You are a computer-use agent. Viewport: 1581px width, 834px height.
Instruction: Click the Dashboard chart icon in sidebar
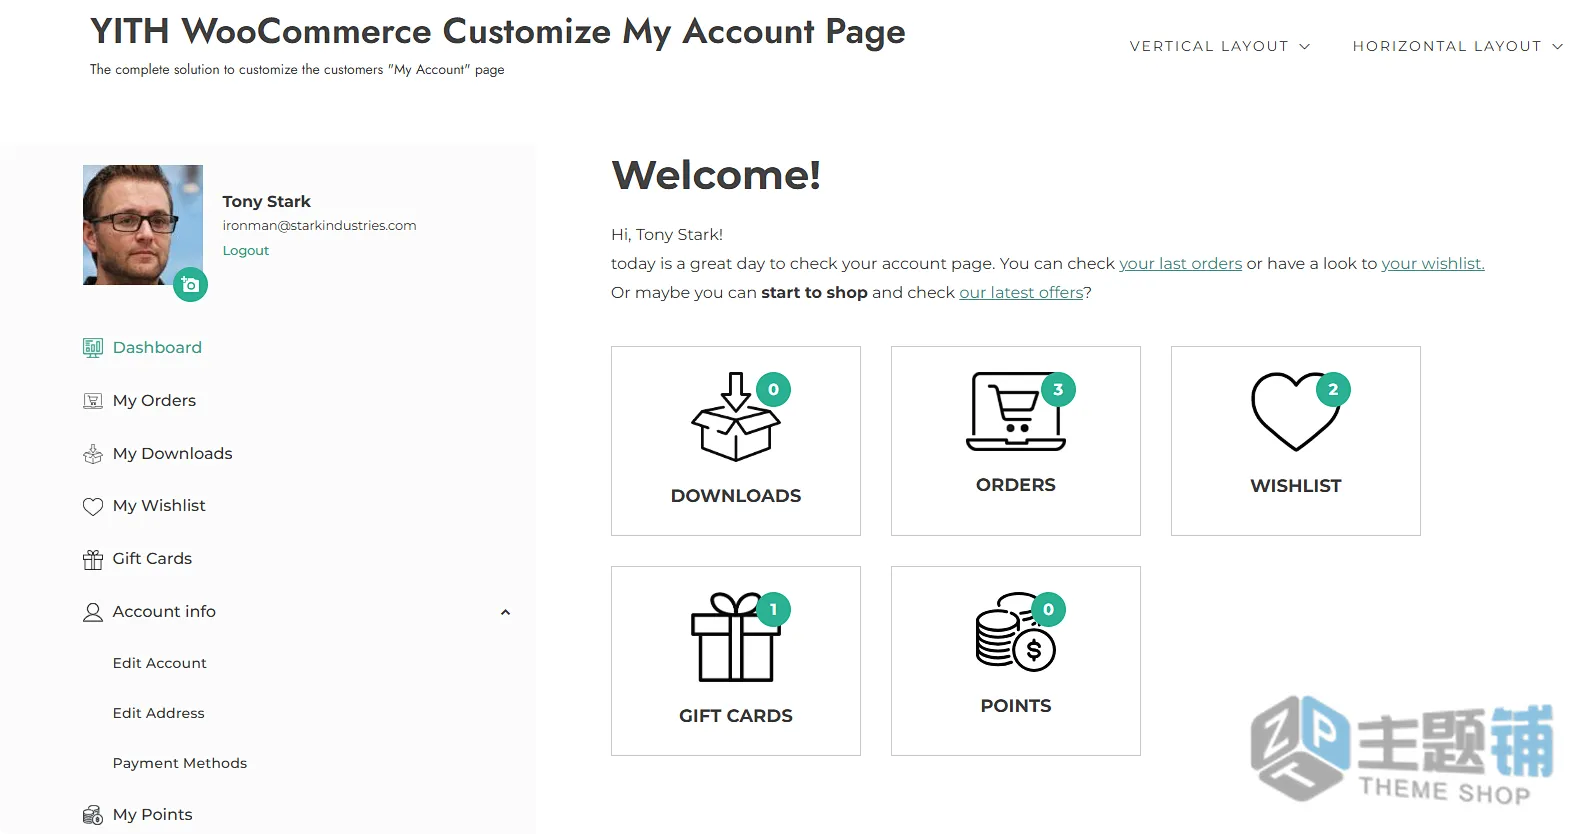[x=93, y=348]
